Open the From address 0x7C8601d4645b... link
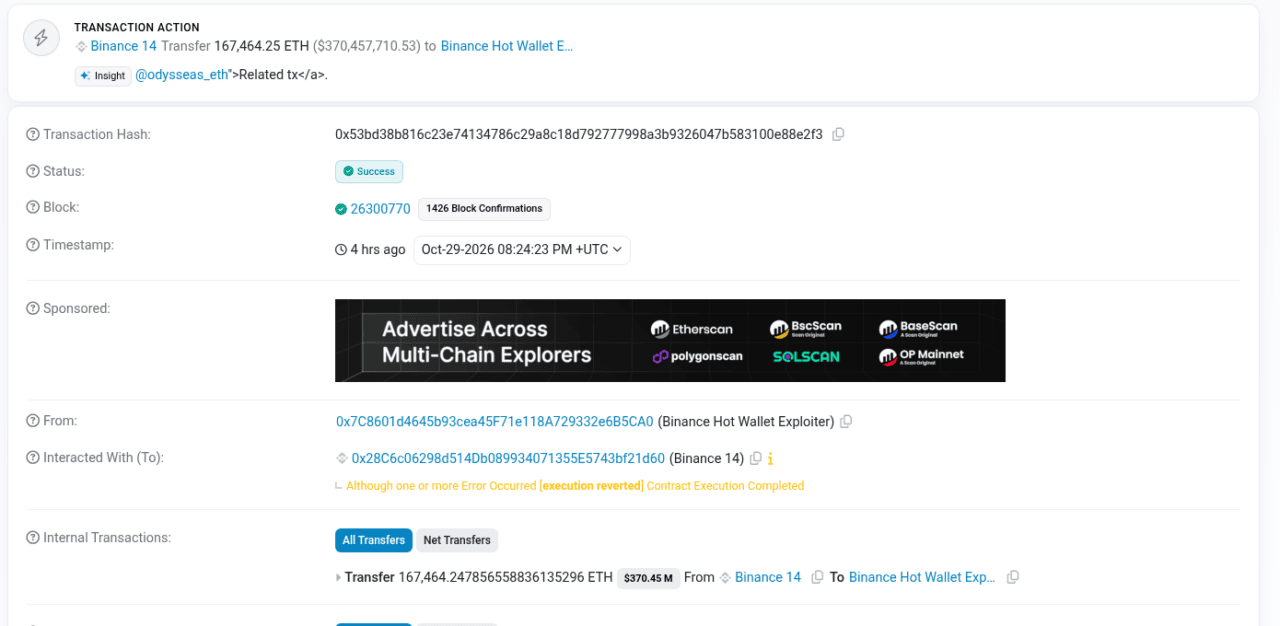1280x626 pixels. tap(495, 422)
